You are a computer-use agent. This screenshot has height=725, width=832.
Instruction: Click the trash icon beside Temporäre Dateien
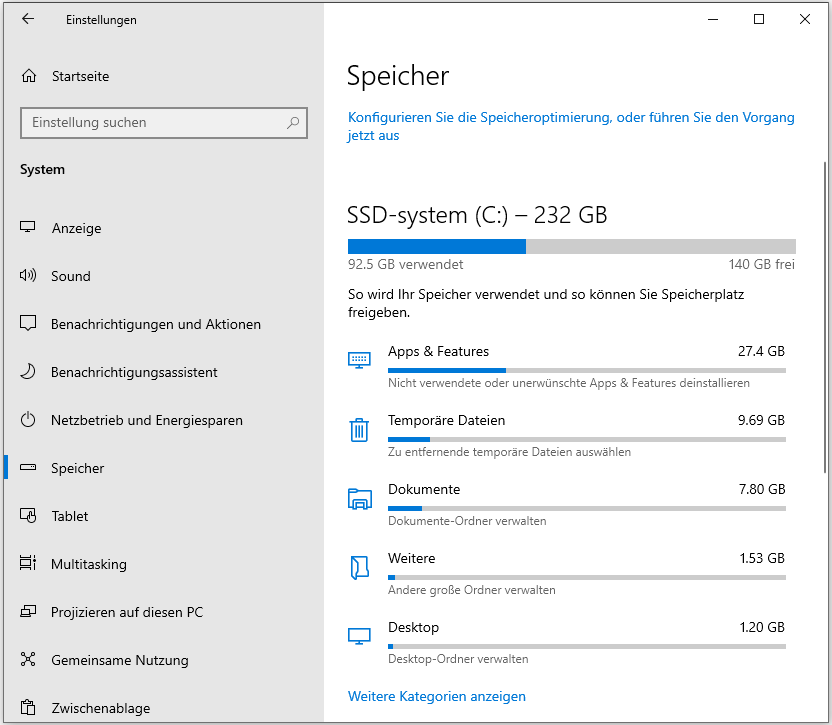(359, 430)
